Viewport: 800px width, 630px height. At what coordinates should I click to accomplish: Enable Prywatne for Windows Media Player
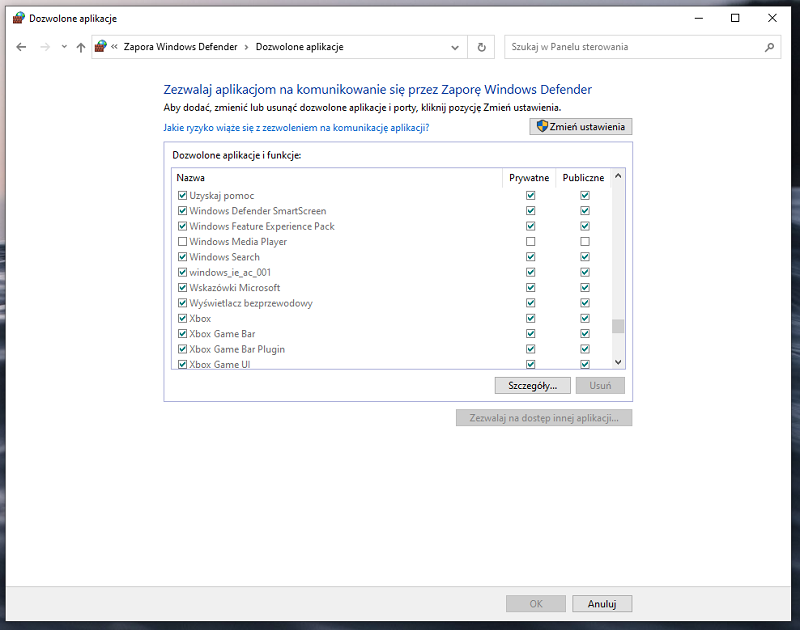531,241
